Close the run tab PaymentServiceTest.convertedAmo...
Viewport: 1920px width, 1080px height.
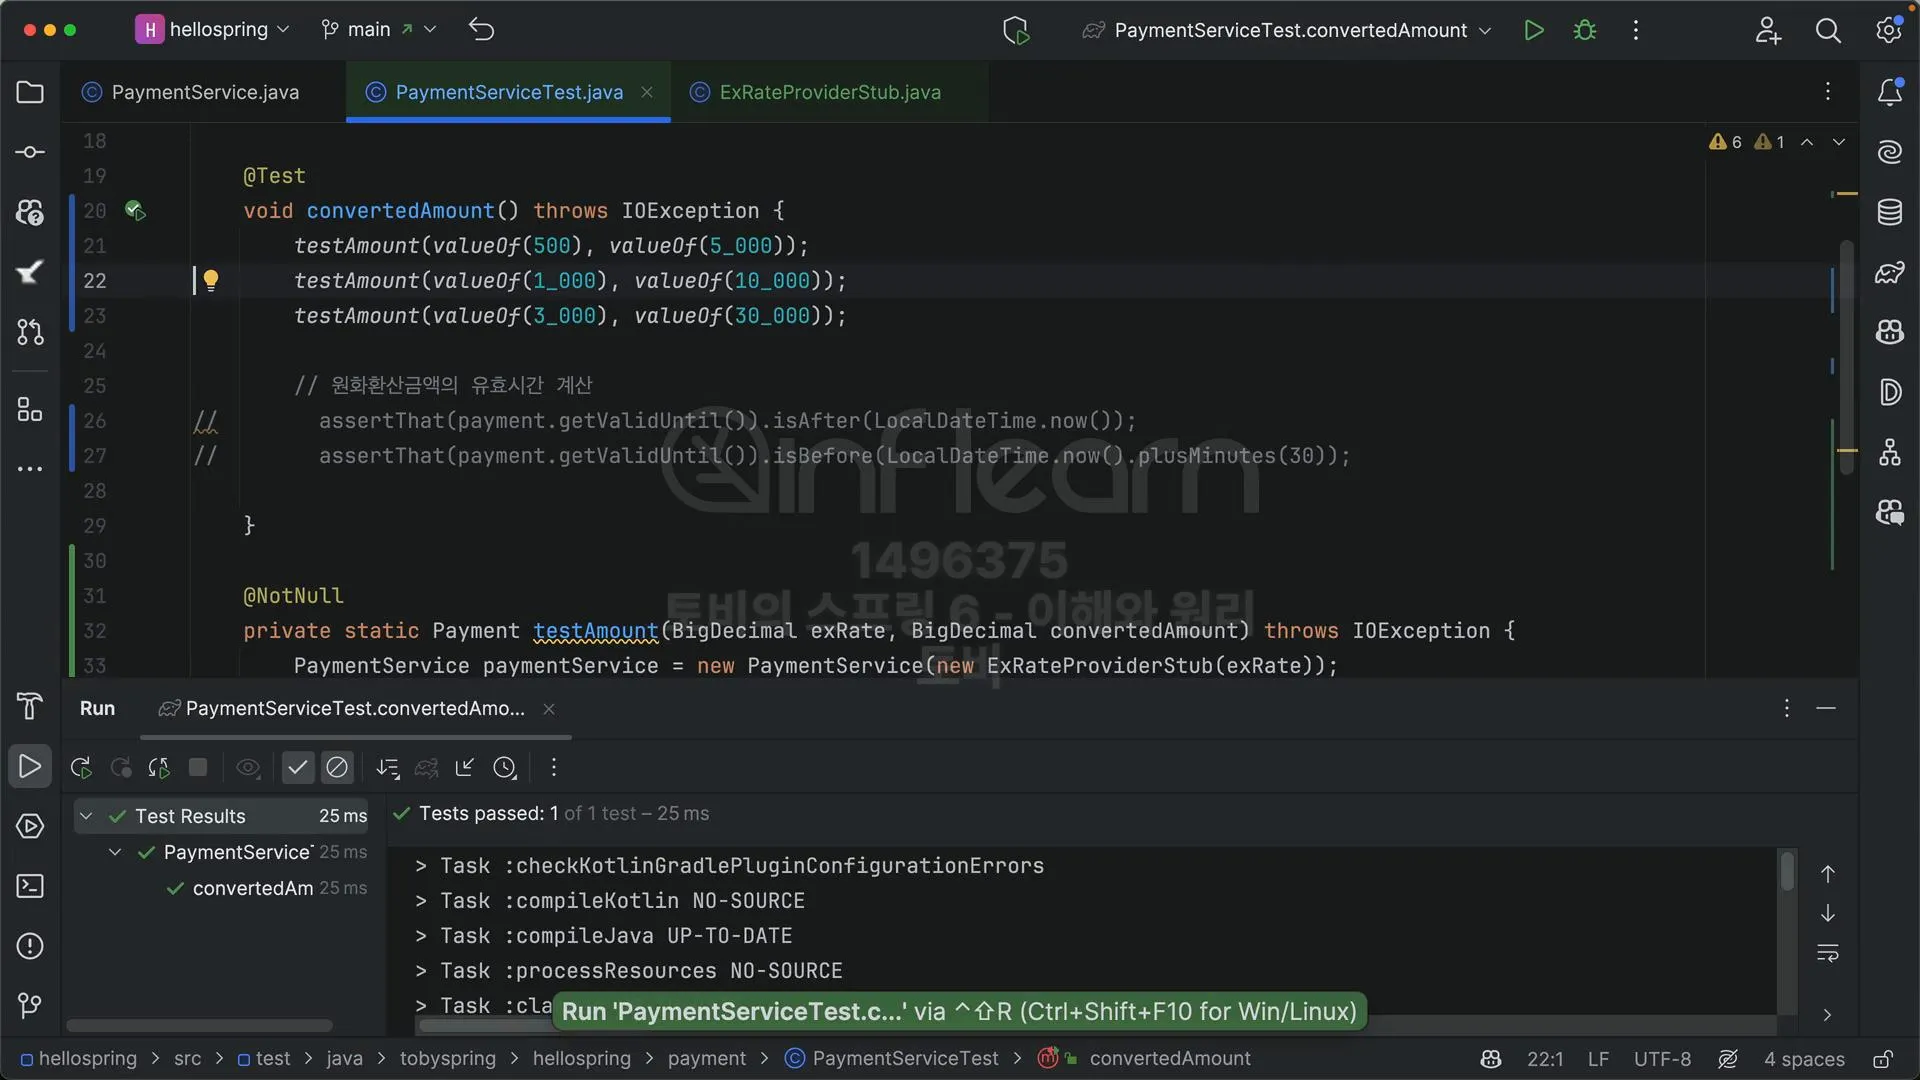(x=549, y=708)
